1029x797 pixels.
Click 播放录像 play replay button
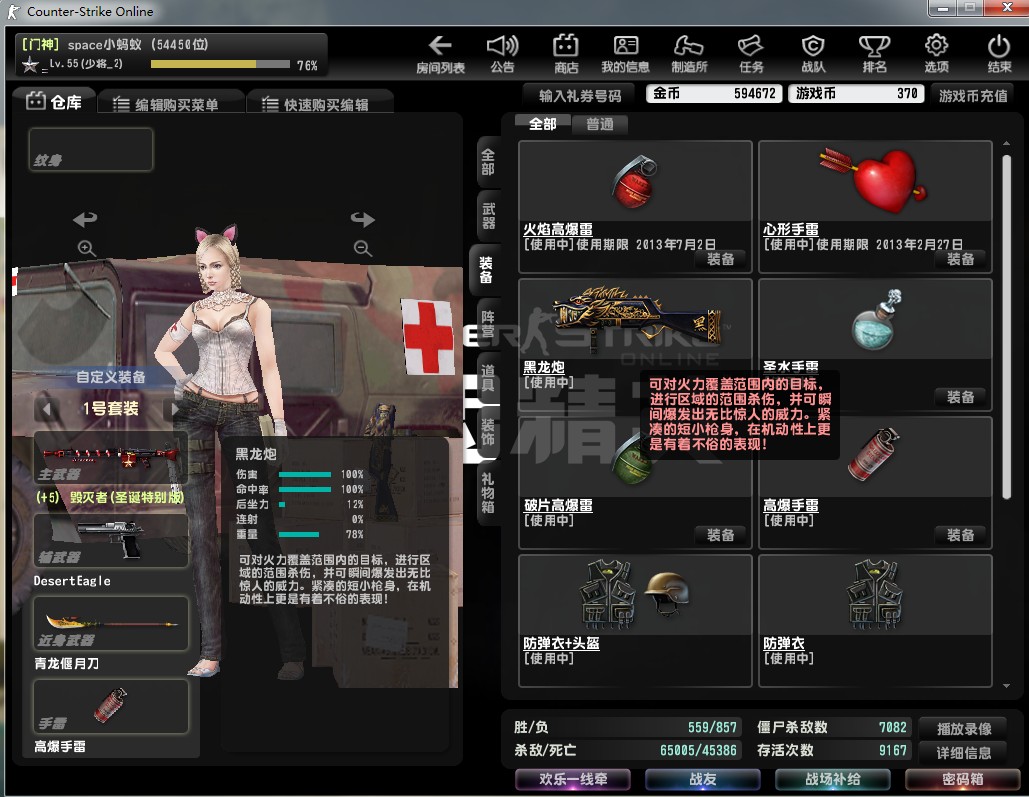[963, 728]
